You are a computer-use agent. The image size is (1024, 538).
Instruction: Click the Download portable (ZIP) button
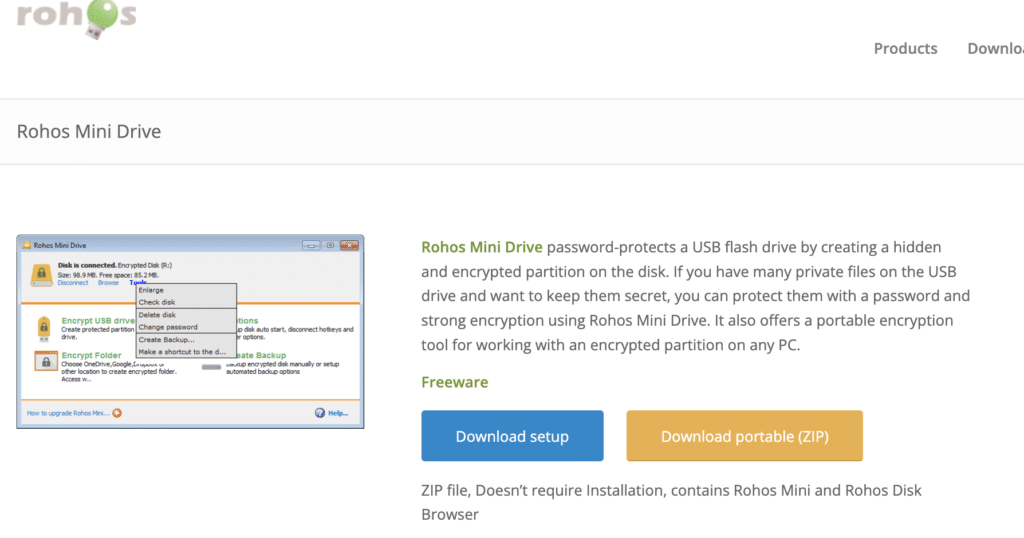744,435
